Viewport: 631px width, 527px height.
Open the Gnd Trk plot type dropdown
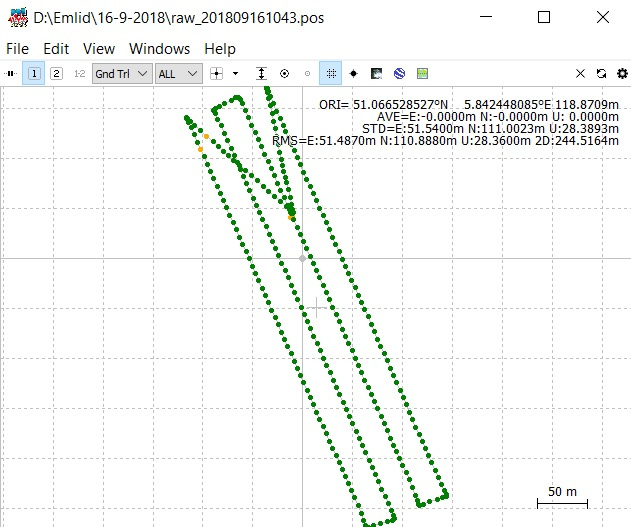tap(122, 74)
